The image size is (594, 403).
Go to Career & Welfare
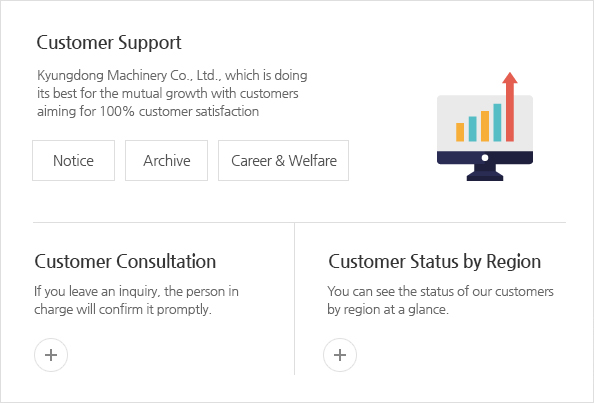pyautogui.click(x=283, y=161)
